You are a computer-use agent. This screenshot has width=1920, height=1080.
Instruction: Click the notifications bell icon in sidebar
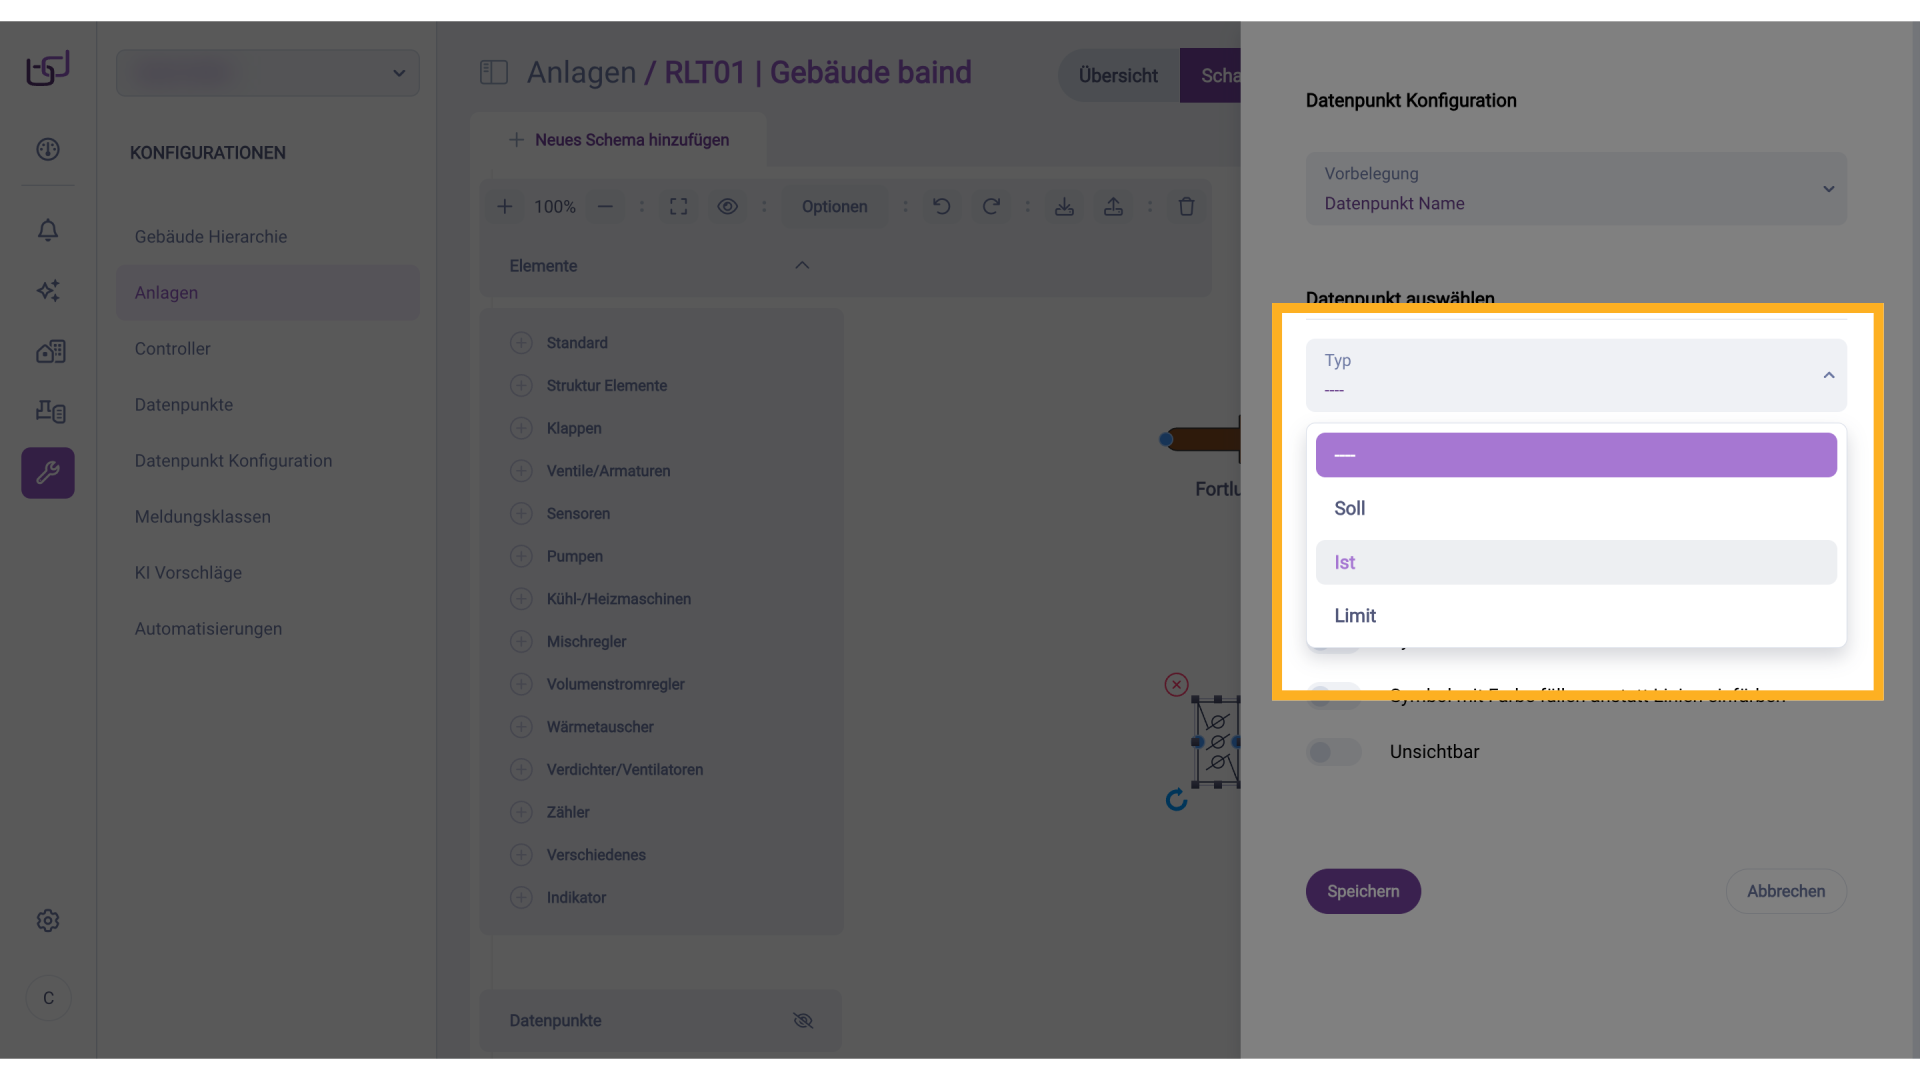[x=48, y=230]
